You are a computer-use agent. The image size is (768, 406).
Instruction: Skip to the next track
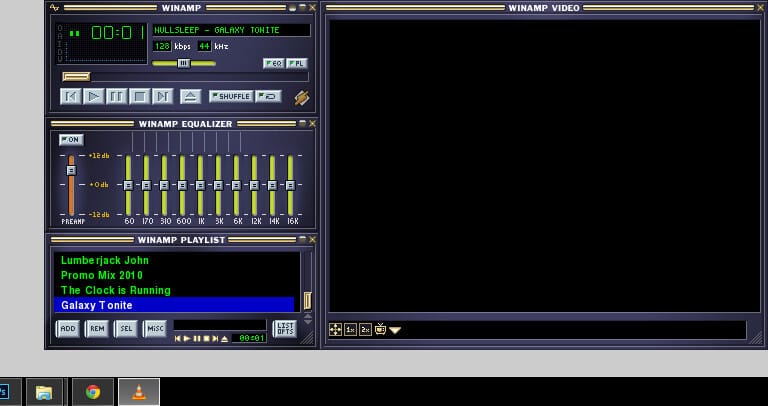click(162, 97)
